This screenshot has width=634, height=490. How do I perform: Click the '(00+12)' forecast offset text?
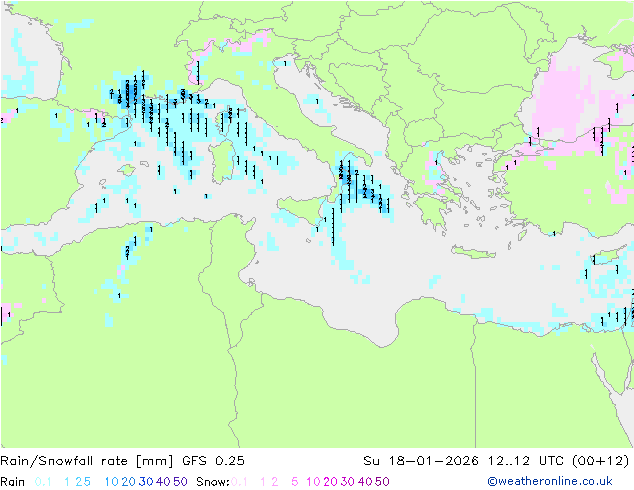pyautogui.click(x=601, y=461)
